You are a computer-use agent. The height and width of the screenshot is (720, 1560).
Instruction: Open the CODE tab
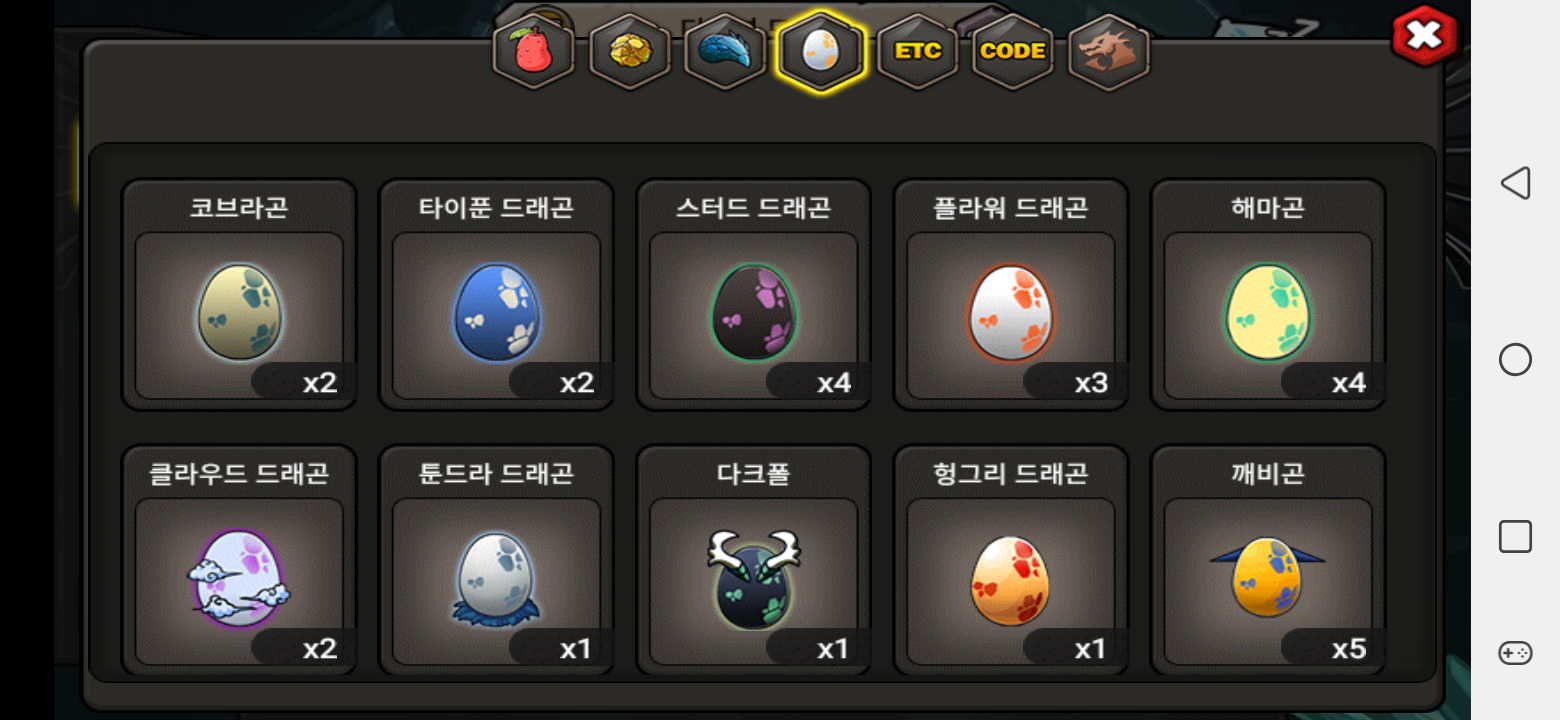point(1013,51)
